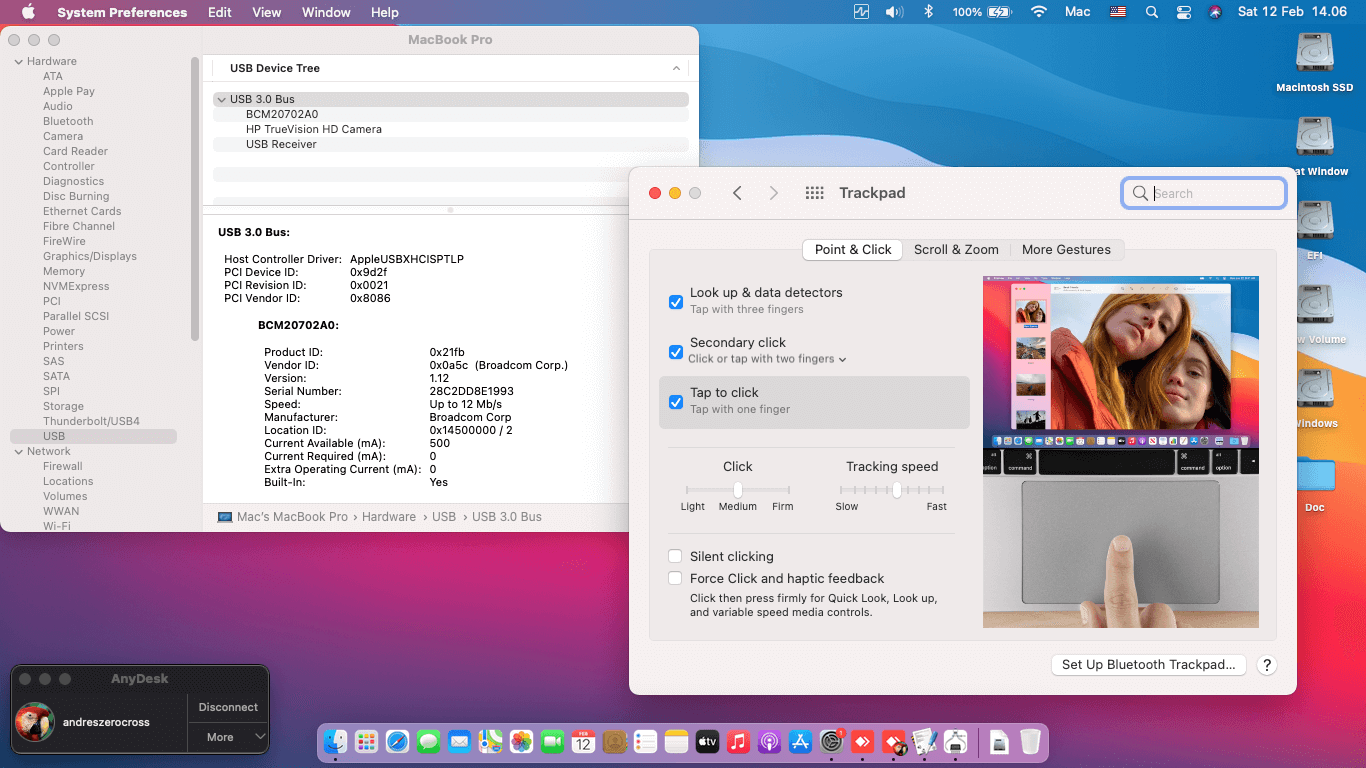The width and height of the screenshot is (1366, 768).
Task: Open Bluetooth status in menu bar
Action: point(928,12)
